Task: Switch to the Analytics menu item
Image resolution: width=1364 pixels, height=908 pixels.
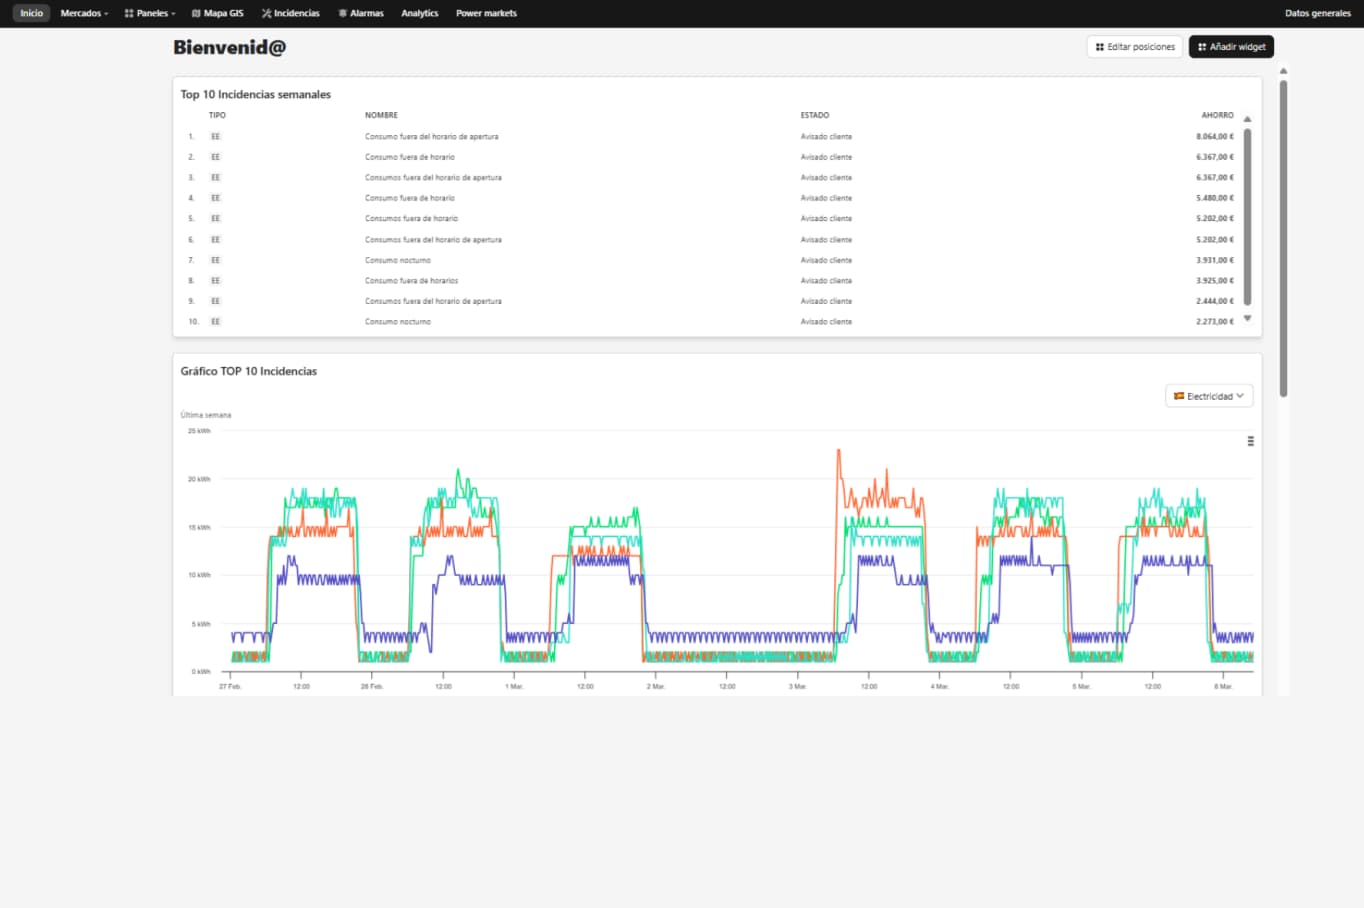Action: (x=419, y=13)
